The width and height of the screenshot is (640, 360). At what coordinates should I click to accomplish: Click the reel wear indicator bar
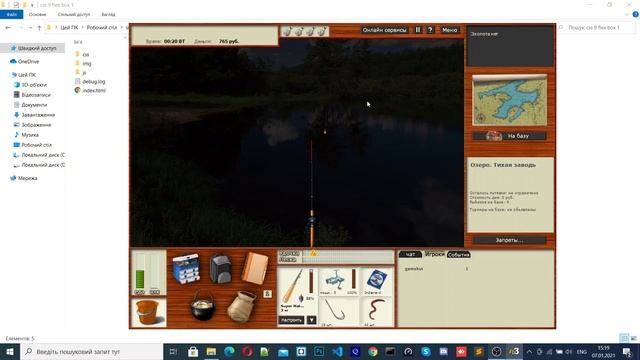353,279
